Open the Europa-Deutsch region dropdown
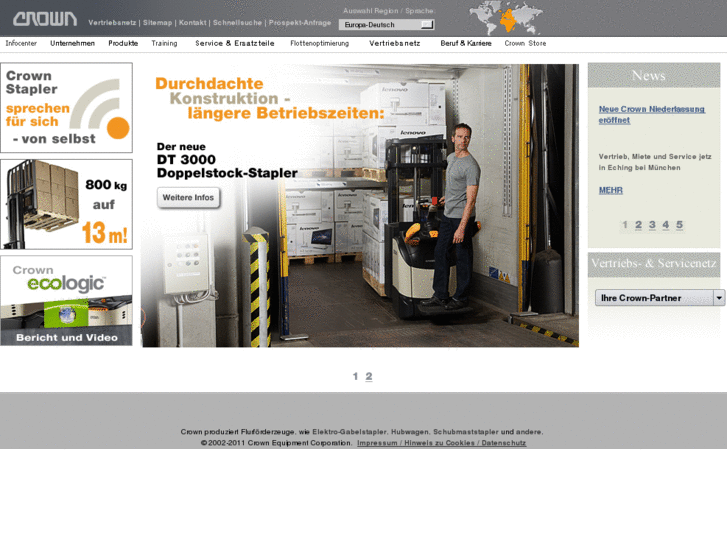727x545 pixels. (386, 25)
